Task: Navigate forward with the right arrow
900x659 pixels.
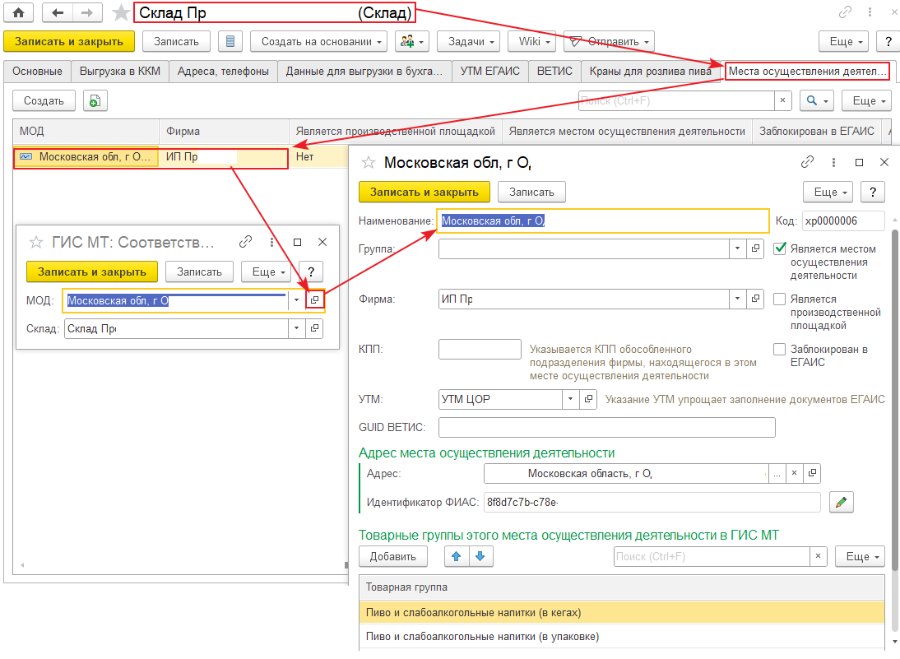Action: coord(87,13)
